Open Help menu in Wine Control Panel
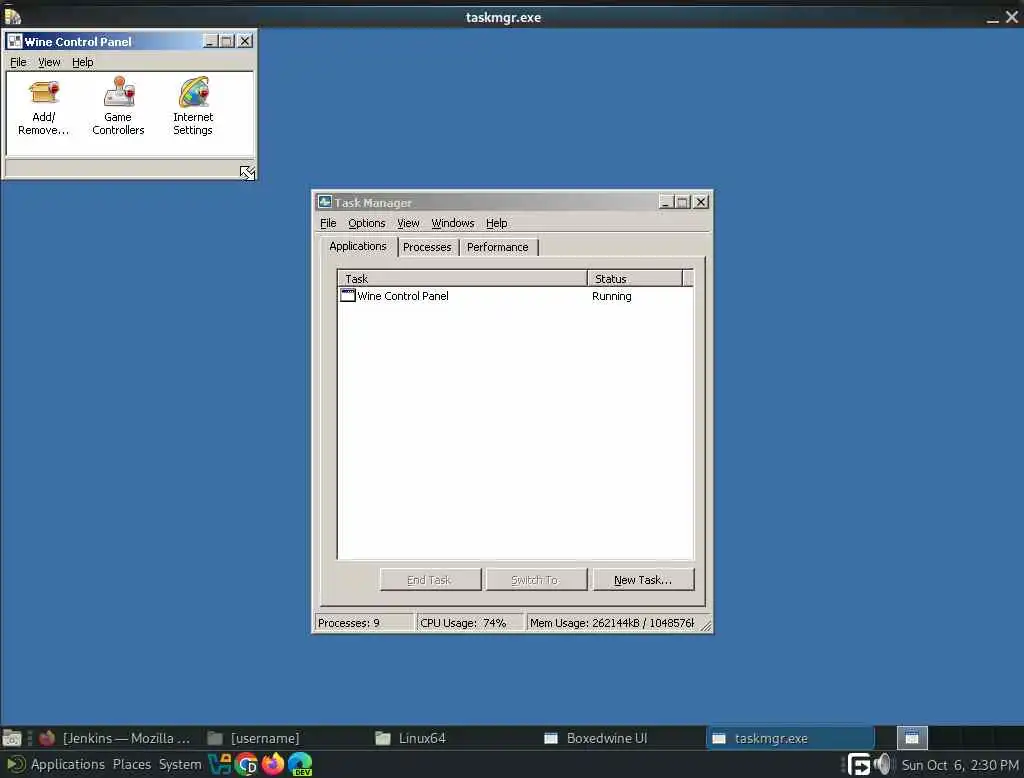Viewport: 1024px width, 778px height. 82,62
